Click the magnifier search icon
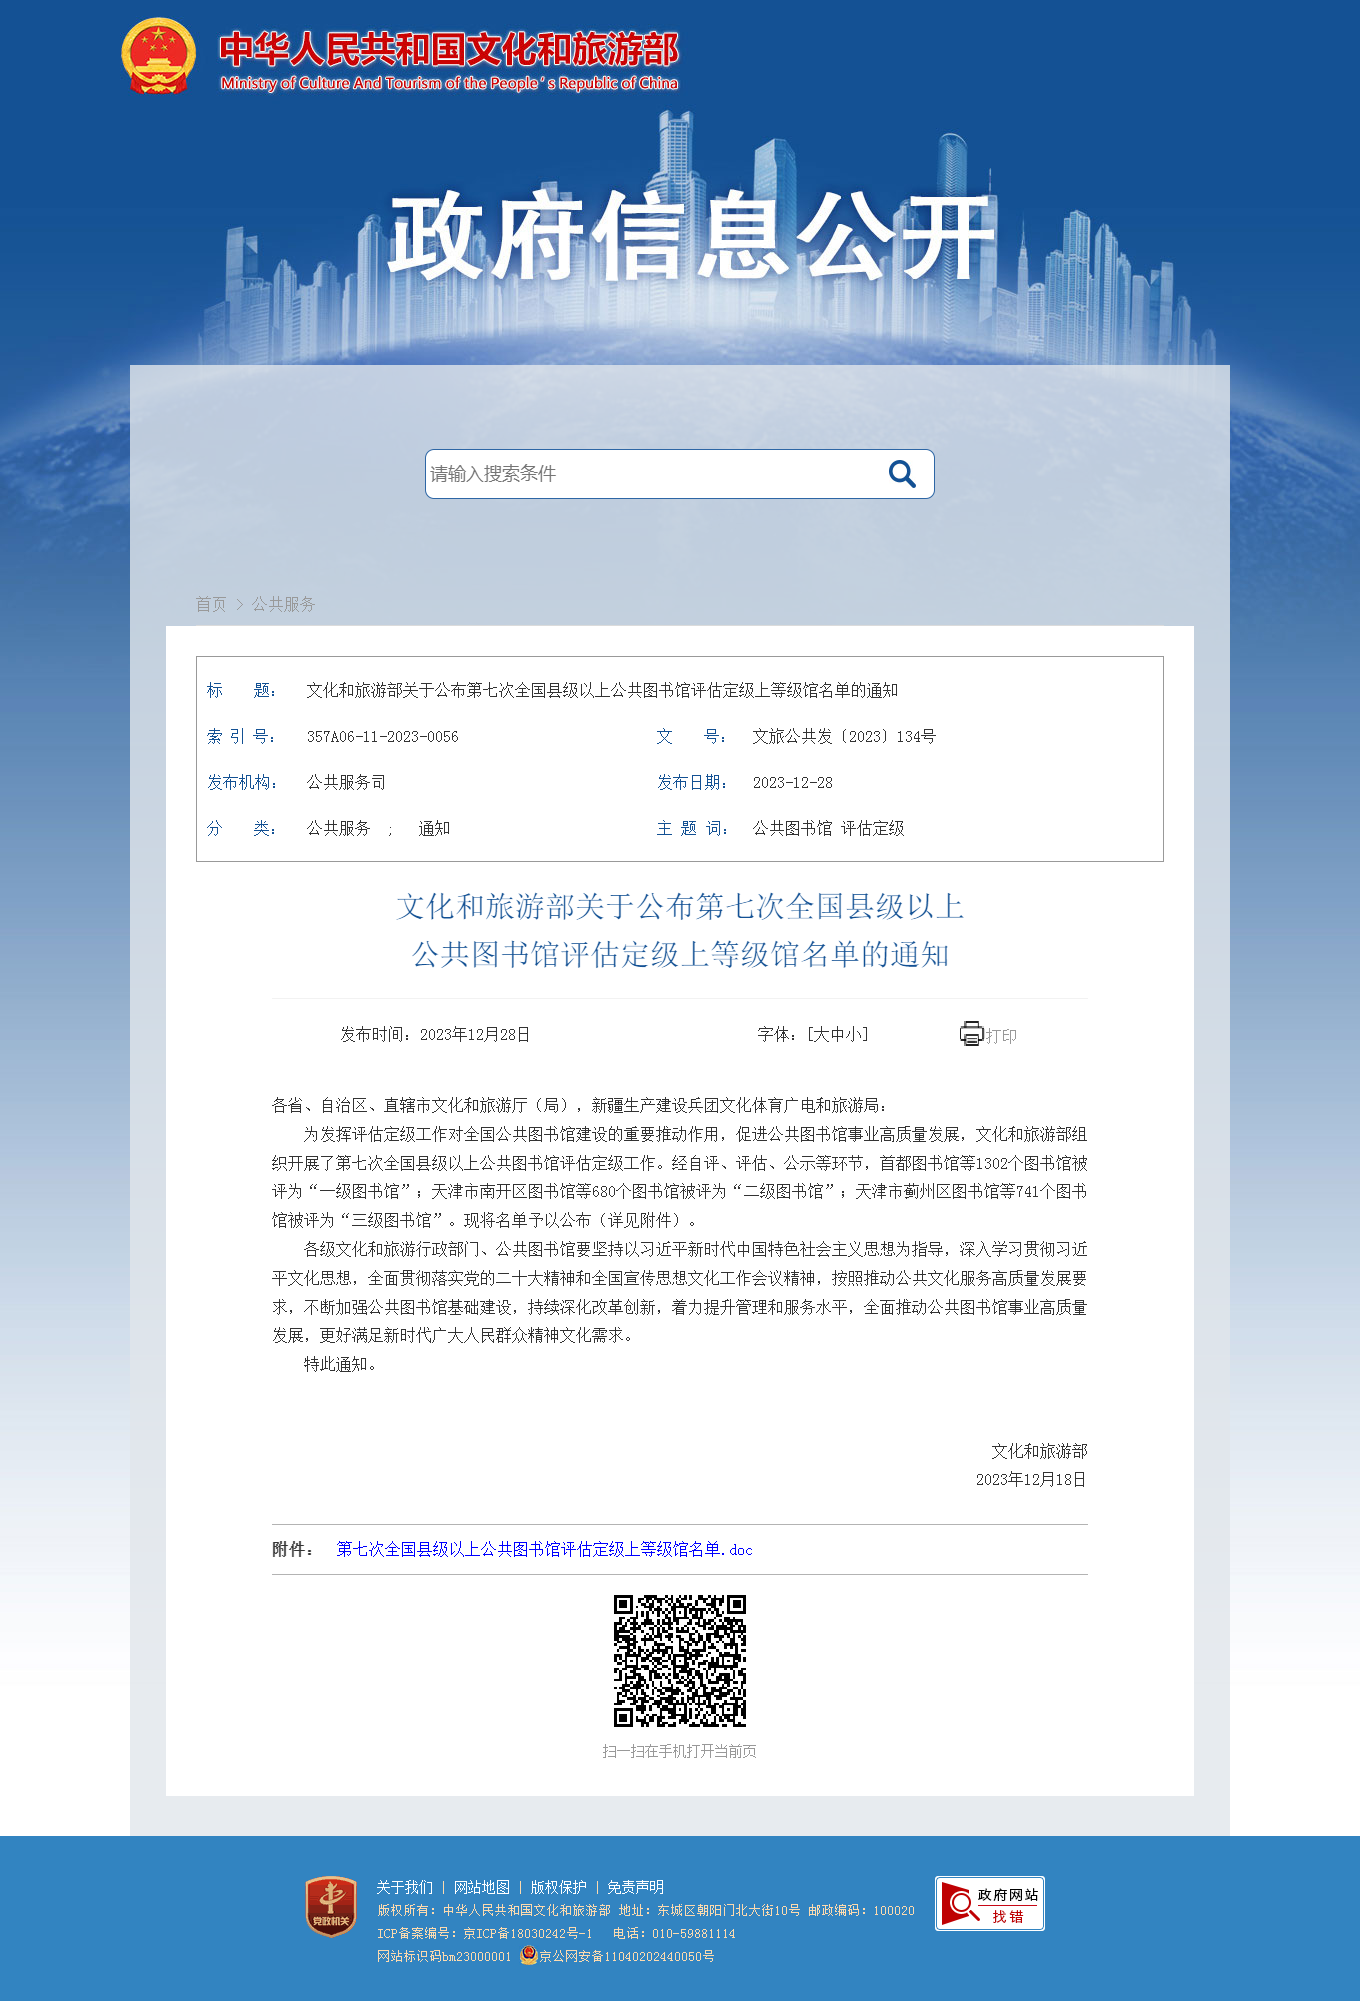The image size is (1360, 2001). (x=902, y=474)
